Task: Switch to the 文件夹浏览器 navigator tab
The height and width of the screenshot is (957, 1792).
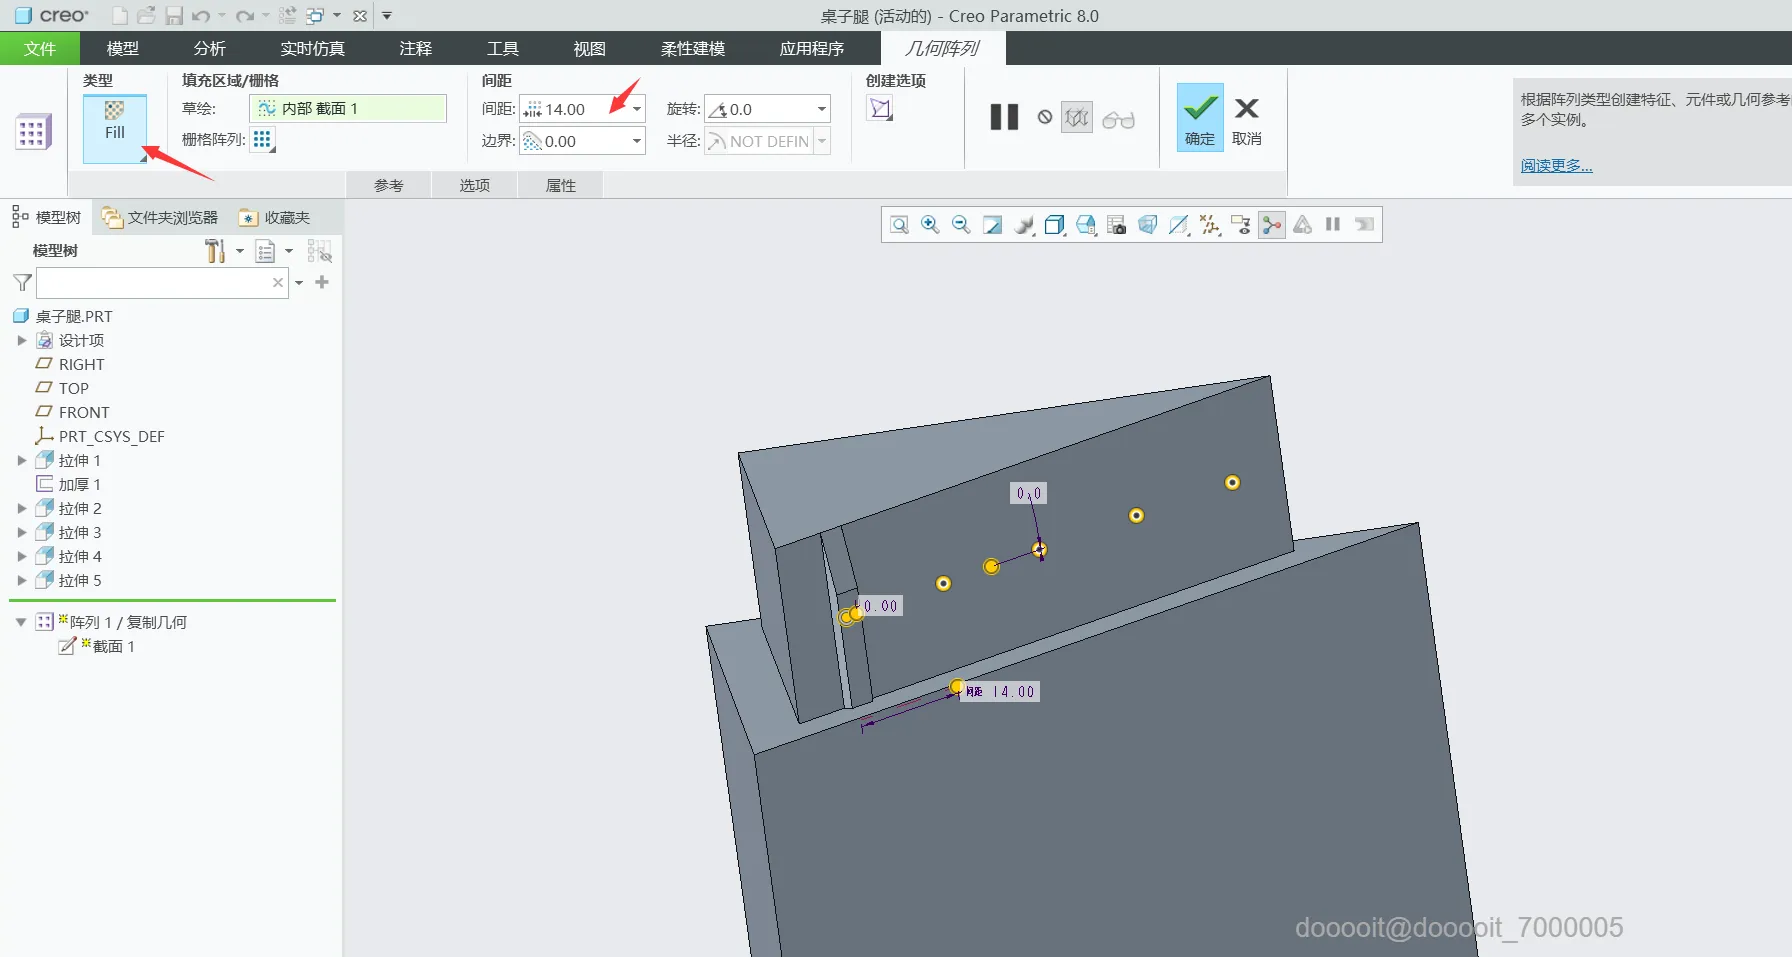Action: click(x=161, y=217)
